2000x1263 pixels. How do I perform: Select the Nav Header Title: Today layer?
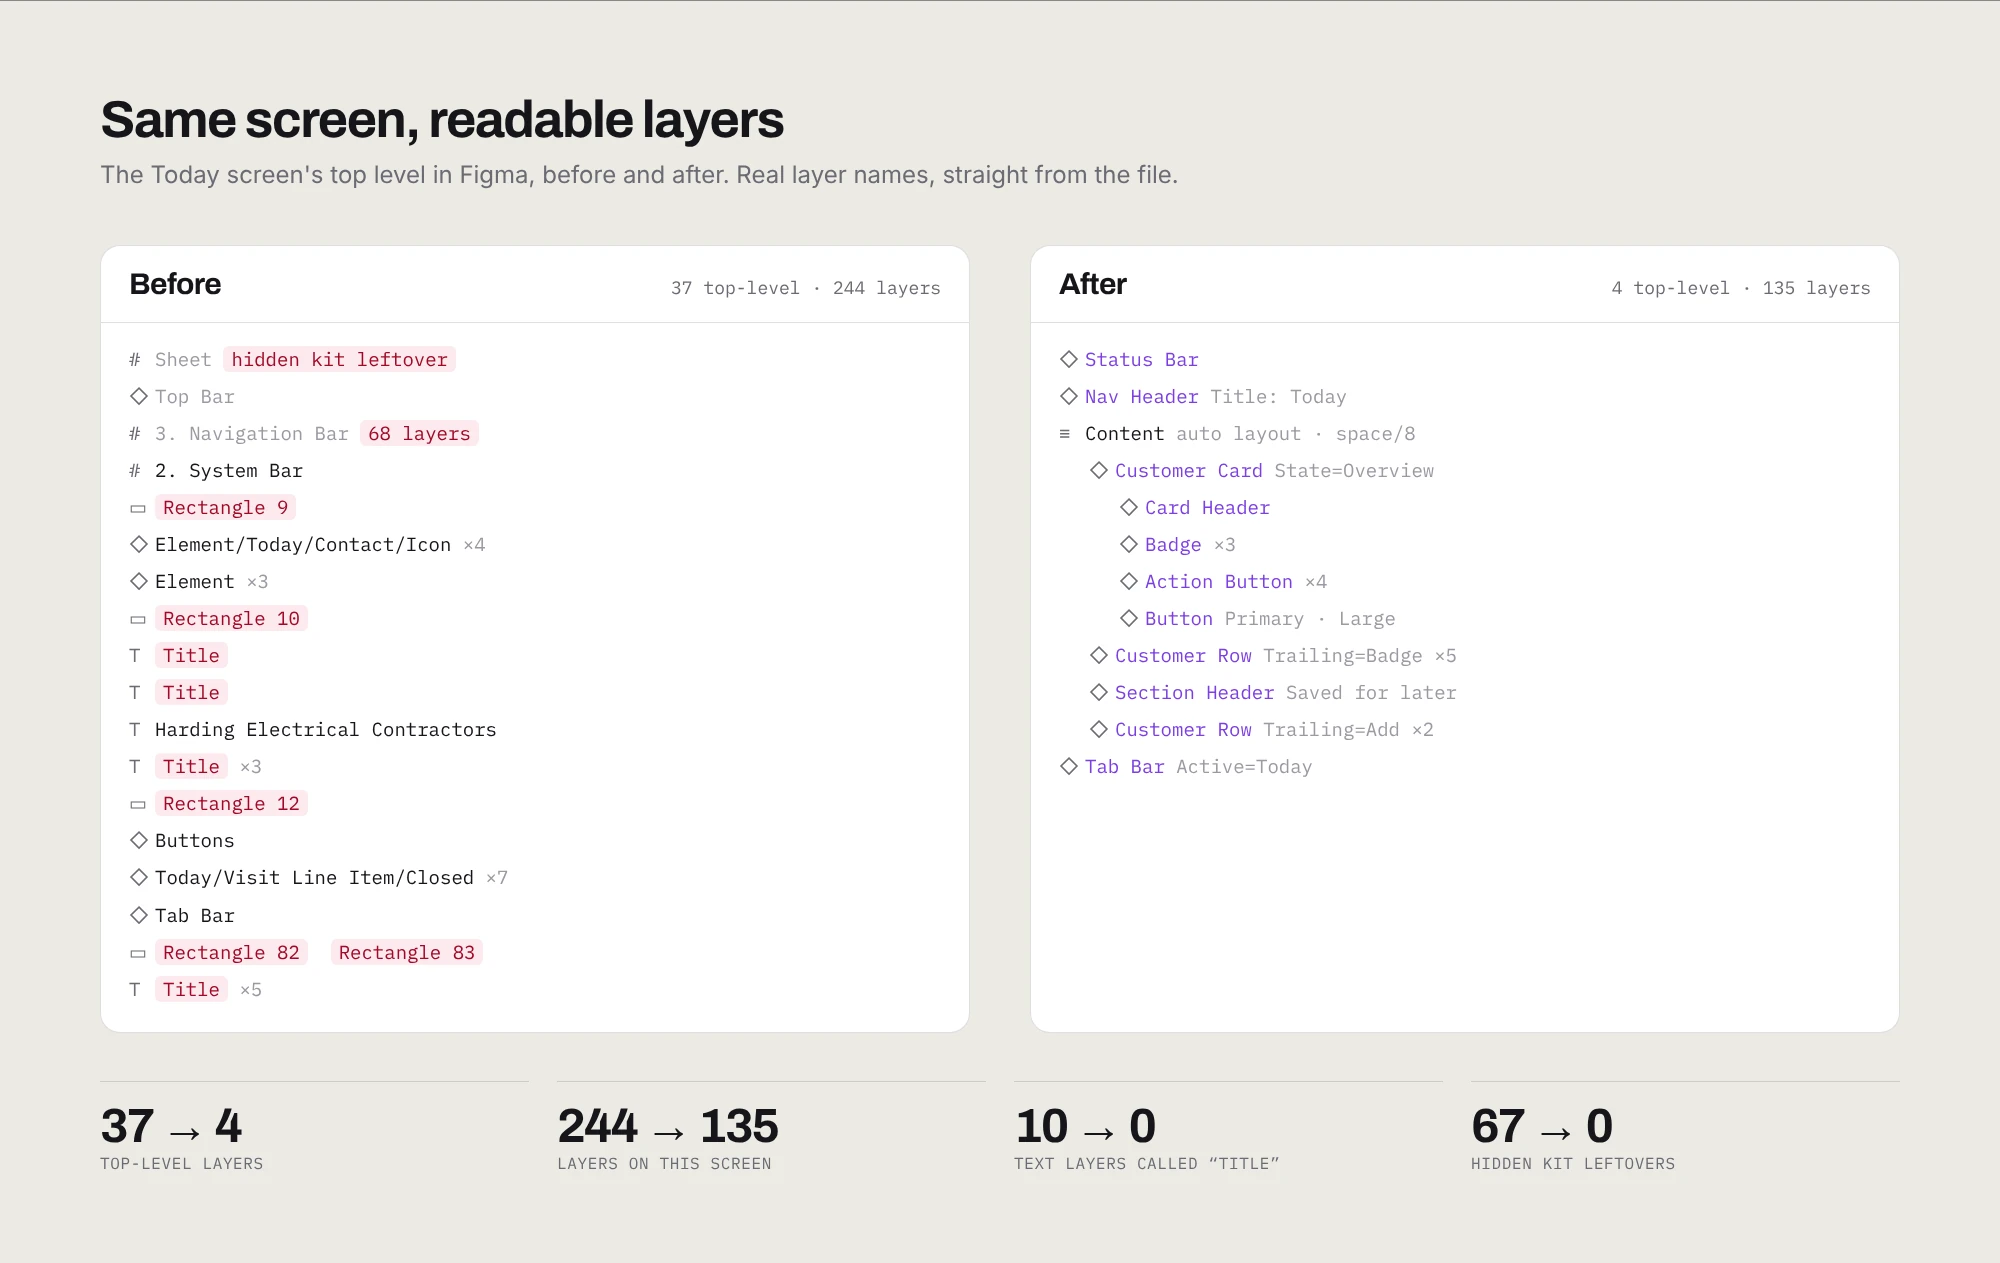pyautogui.click(x=1203, y=397)
